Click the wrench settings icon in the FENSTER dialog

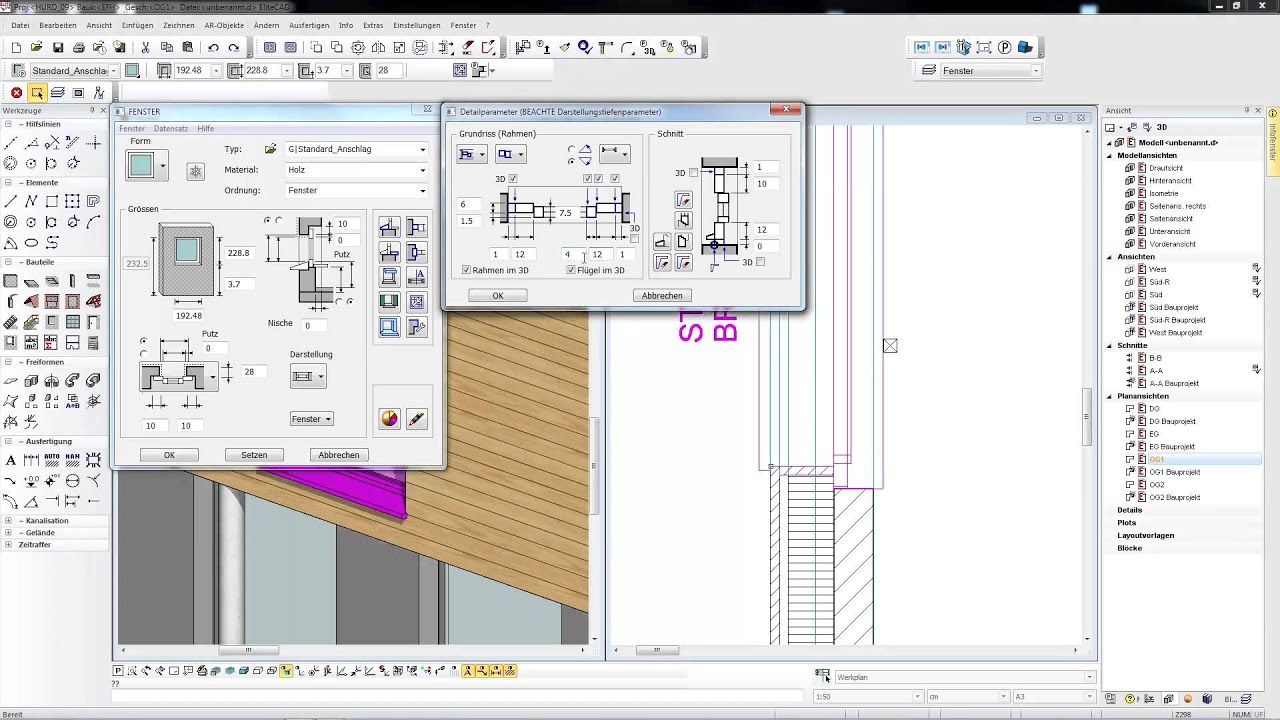point(416,326)
